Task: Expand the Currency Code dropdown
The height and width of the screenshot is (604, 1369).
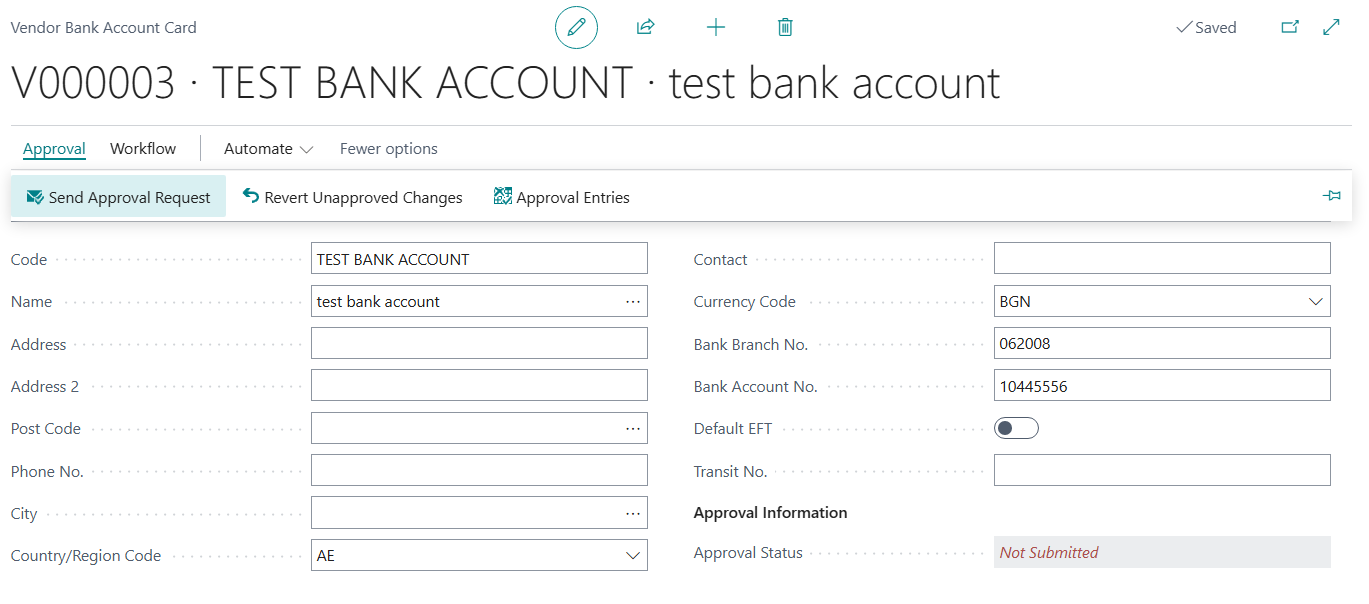Action: pyautogui.click(x=1314, y=301)
